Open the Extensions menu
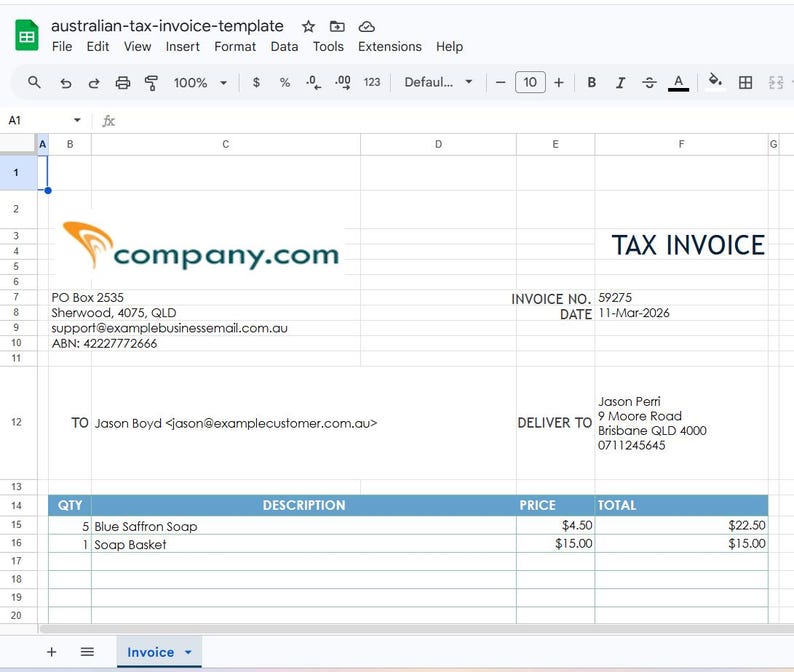This screenshot has width=794, height=672. point(389,47)
